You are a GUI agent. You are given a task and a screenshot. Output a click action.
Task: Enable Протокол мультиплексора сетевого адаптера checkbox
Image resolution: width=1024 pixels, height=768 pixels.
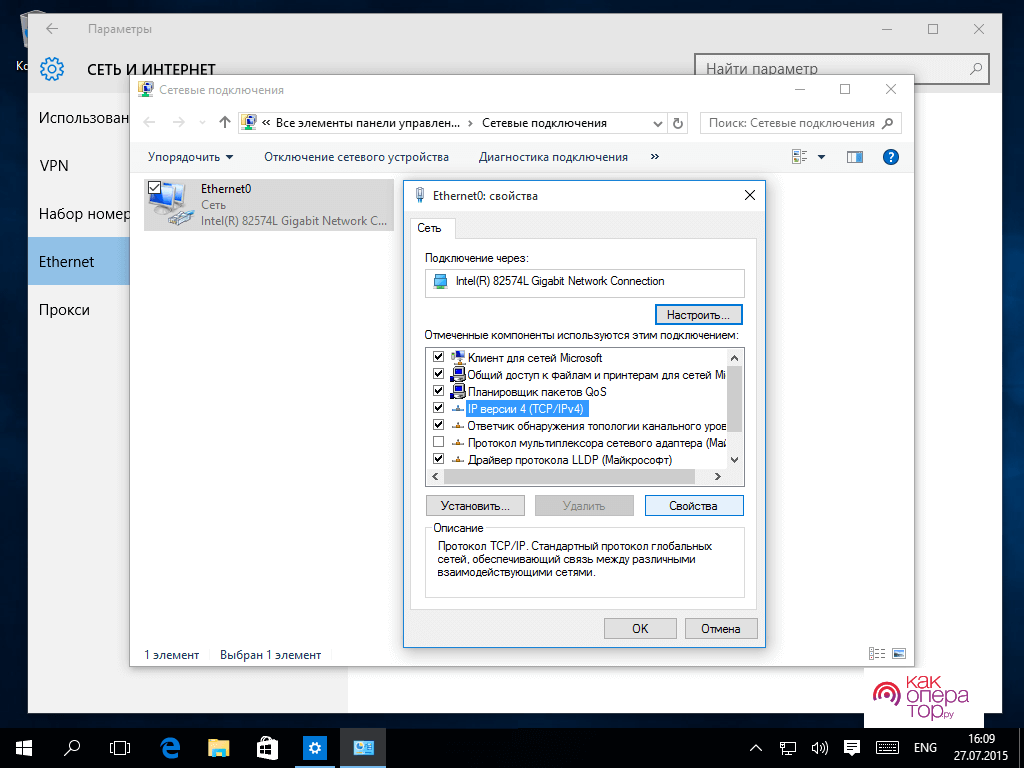[x=438, y=442]
